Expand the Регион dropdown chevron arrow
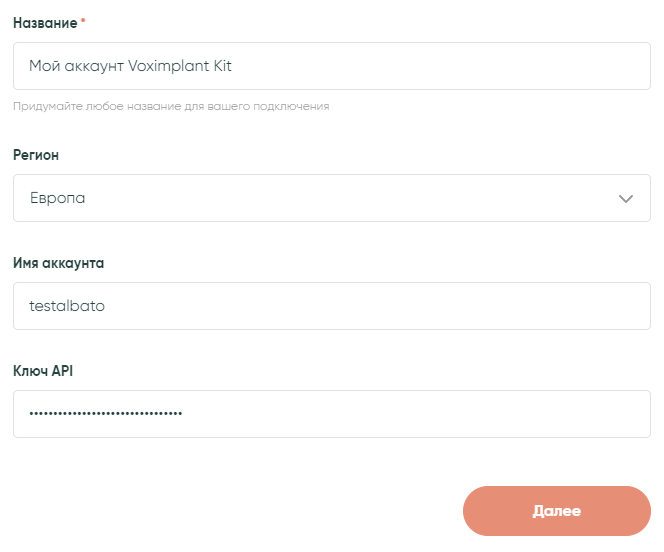Screen dimensions: 664x552 [x=626, y=199]
